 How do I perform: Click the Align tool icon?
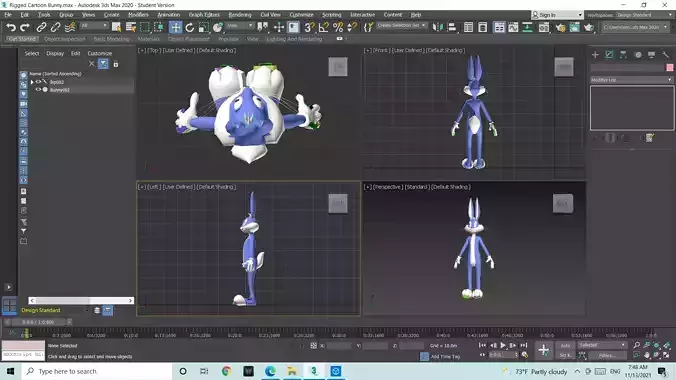(452, 28)
